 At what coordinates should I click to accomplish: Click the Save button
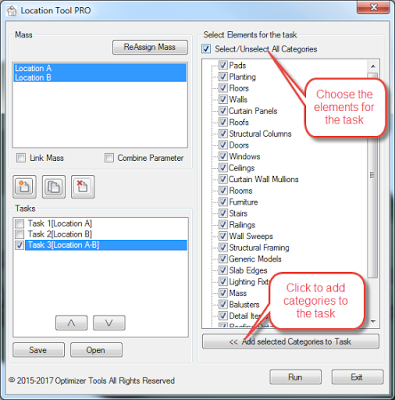[x=39, y=350]
